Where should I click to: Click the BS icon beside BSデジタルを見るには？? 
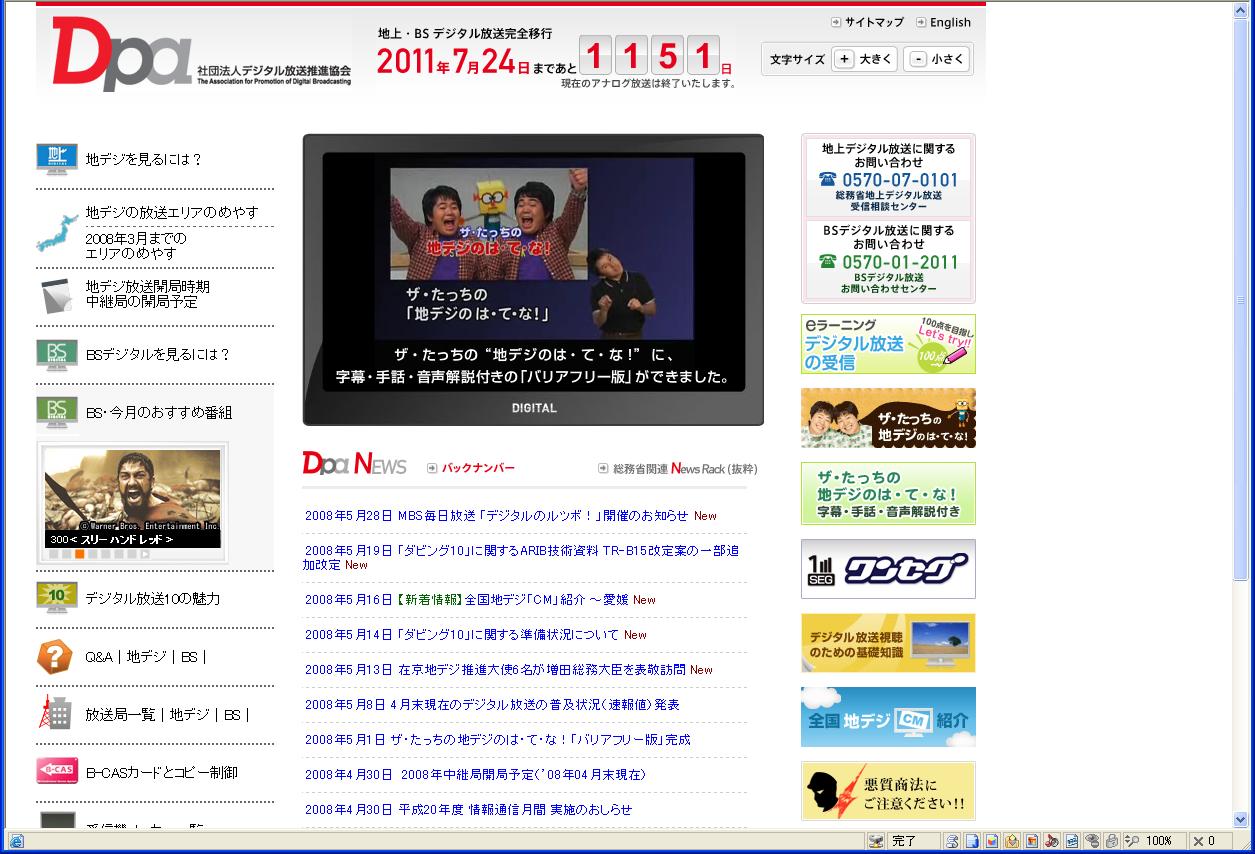(x=57, y=355)
